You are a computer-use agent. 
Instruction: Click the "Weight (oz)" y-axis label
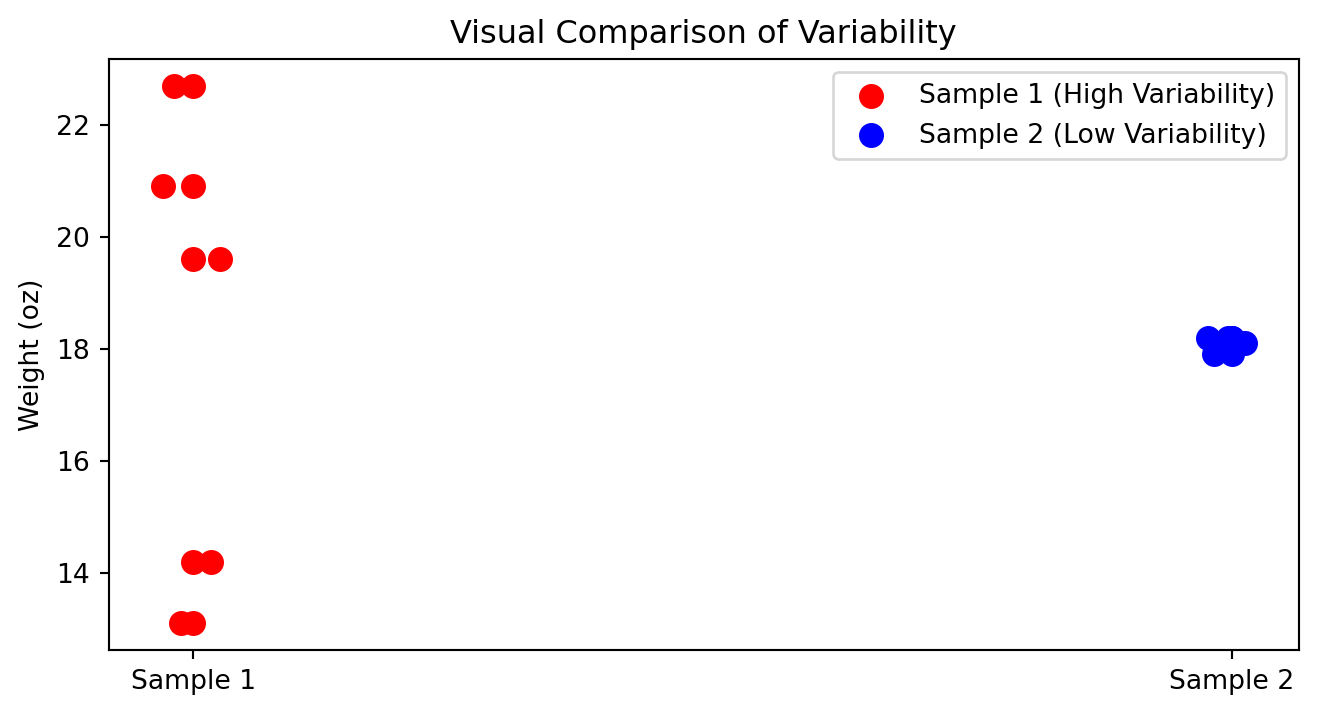click(x=31, y=356)
